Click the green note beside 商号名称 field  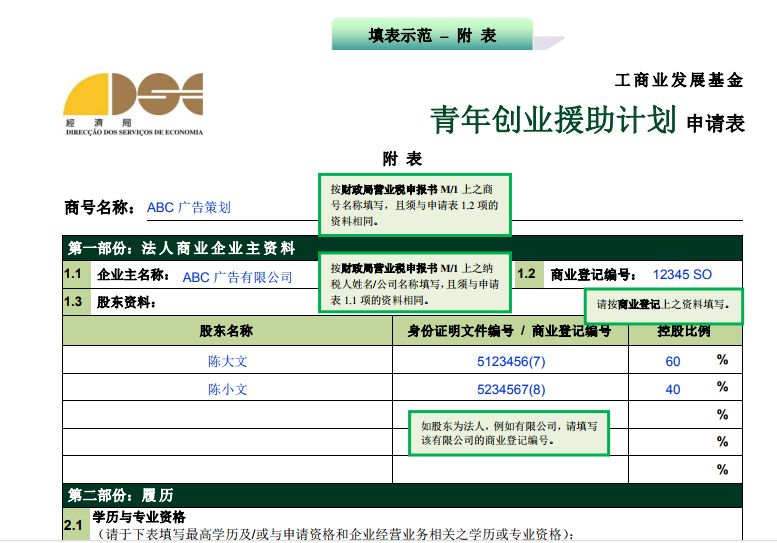(x=414, y=205)
